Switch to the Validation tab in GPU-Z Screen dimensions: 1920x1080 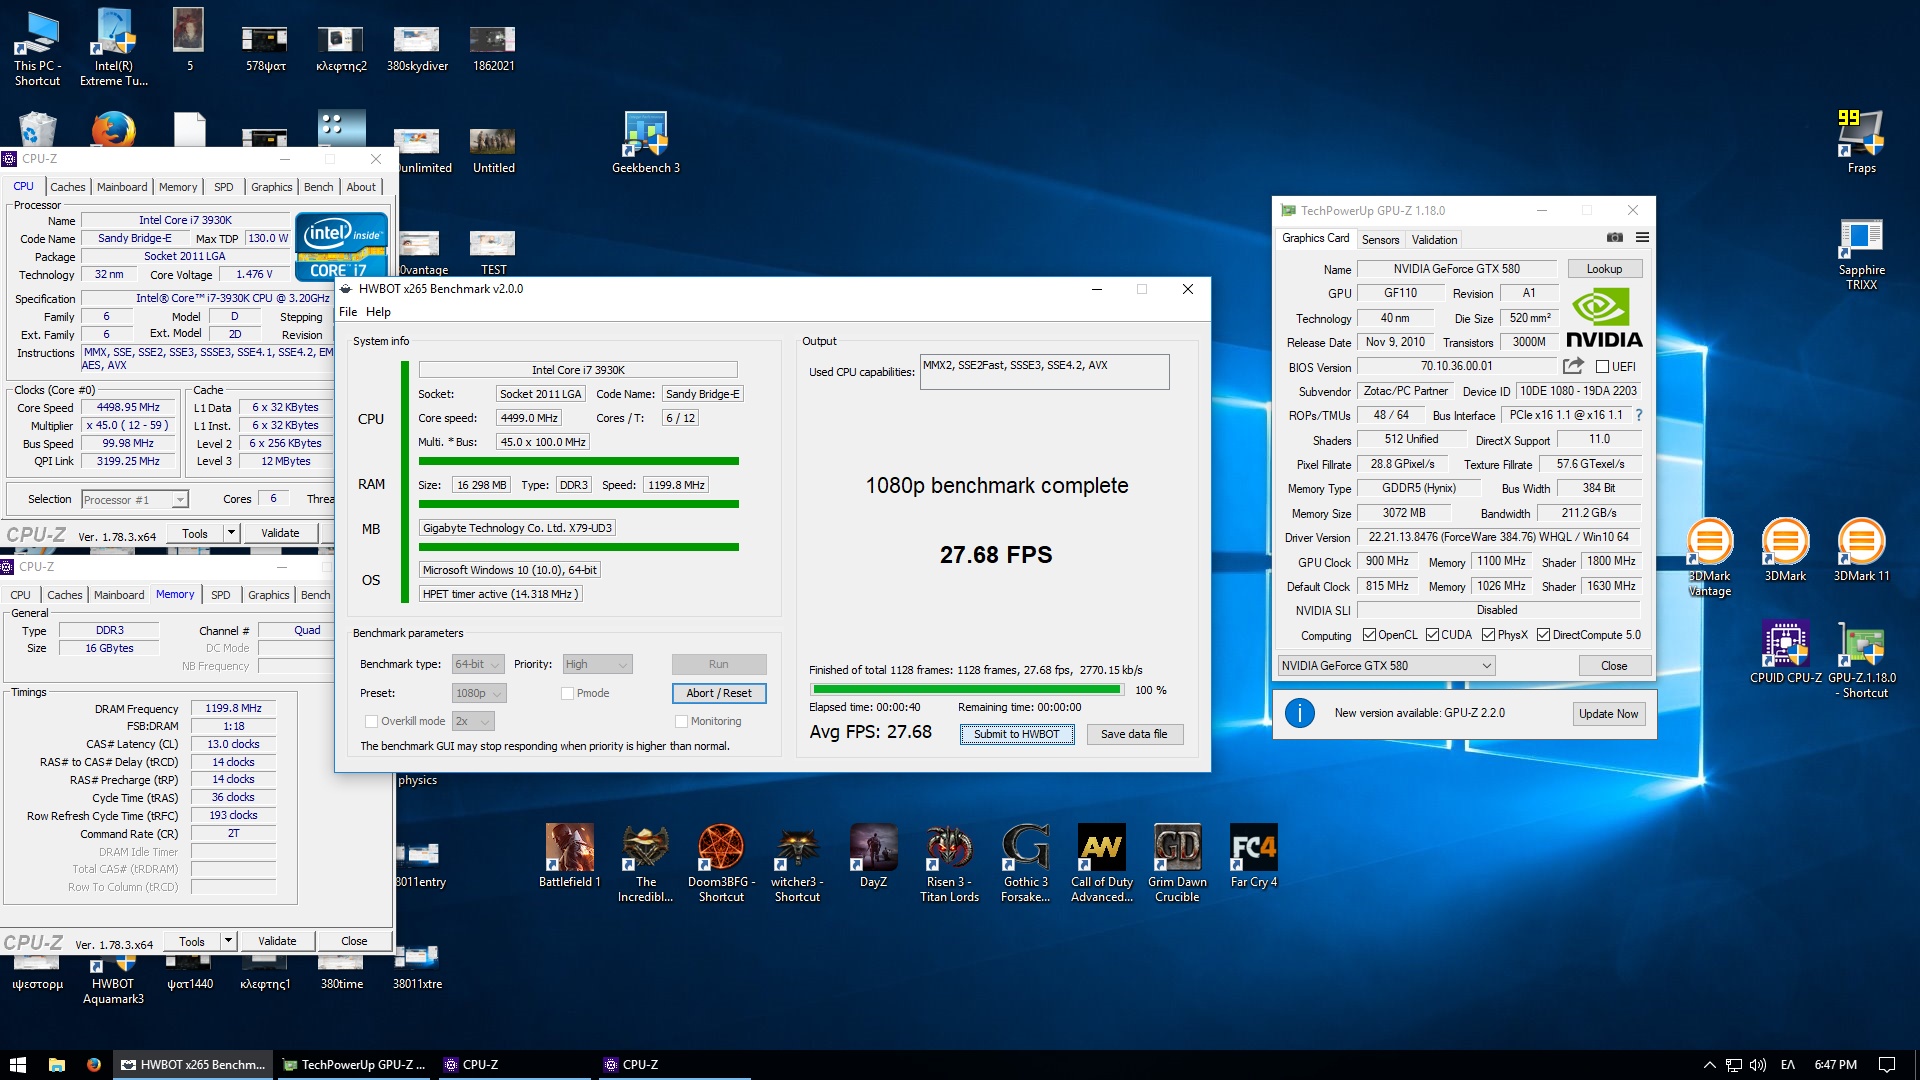[x=1434, y=240]
